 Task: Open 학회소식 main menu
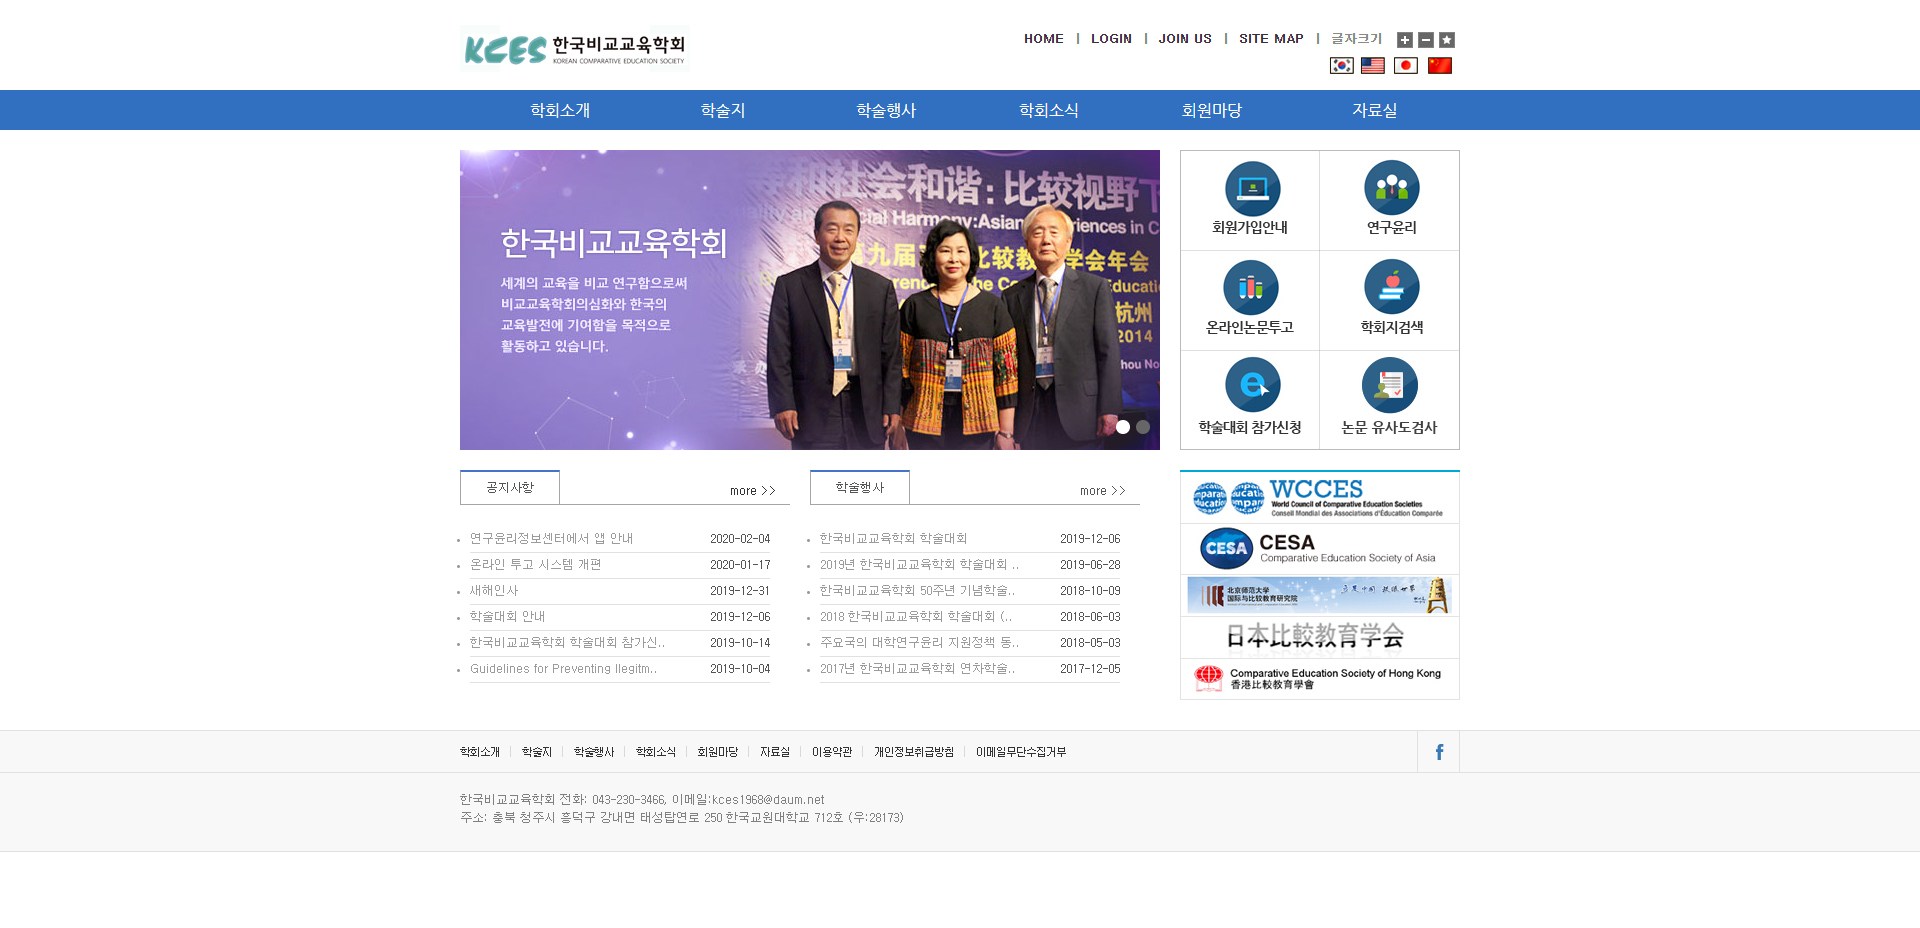pyautogui.click(x=1049, y=110)
